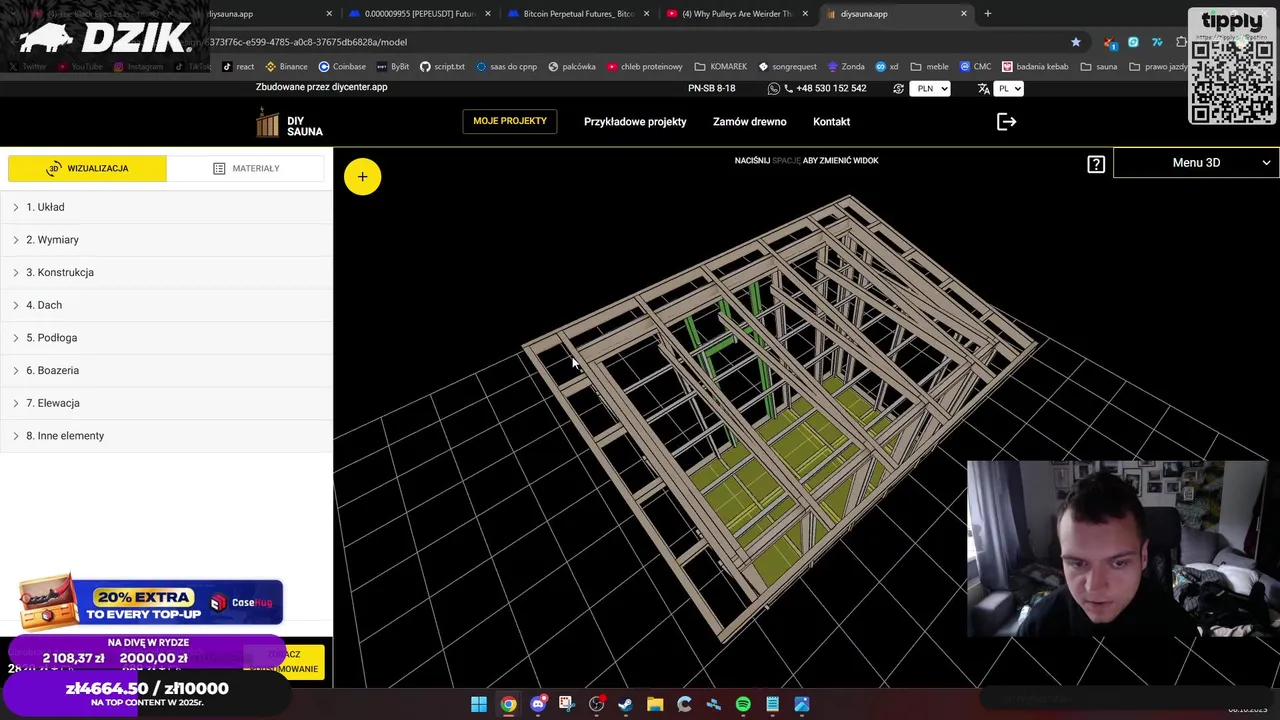Open Windows Start menu
The height and width of the screenshot is (720, 1280).
479,704
